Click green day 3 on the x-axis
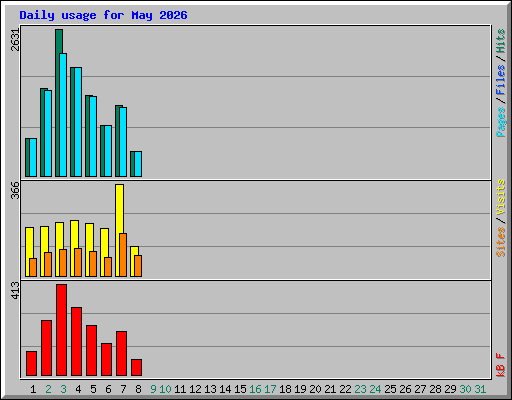This screenshot has height=400, width=512. pos(63,389)
